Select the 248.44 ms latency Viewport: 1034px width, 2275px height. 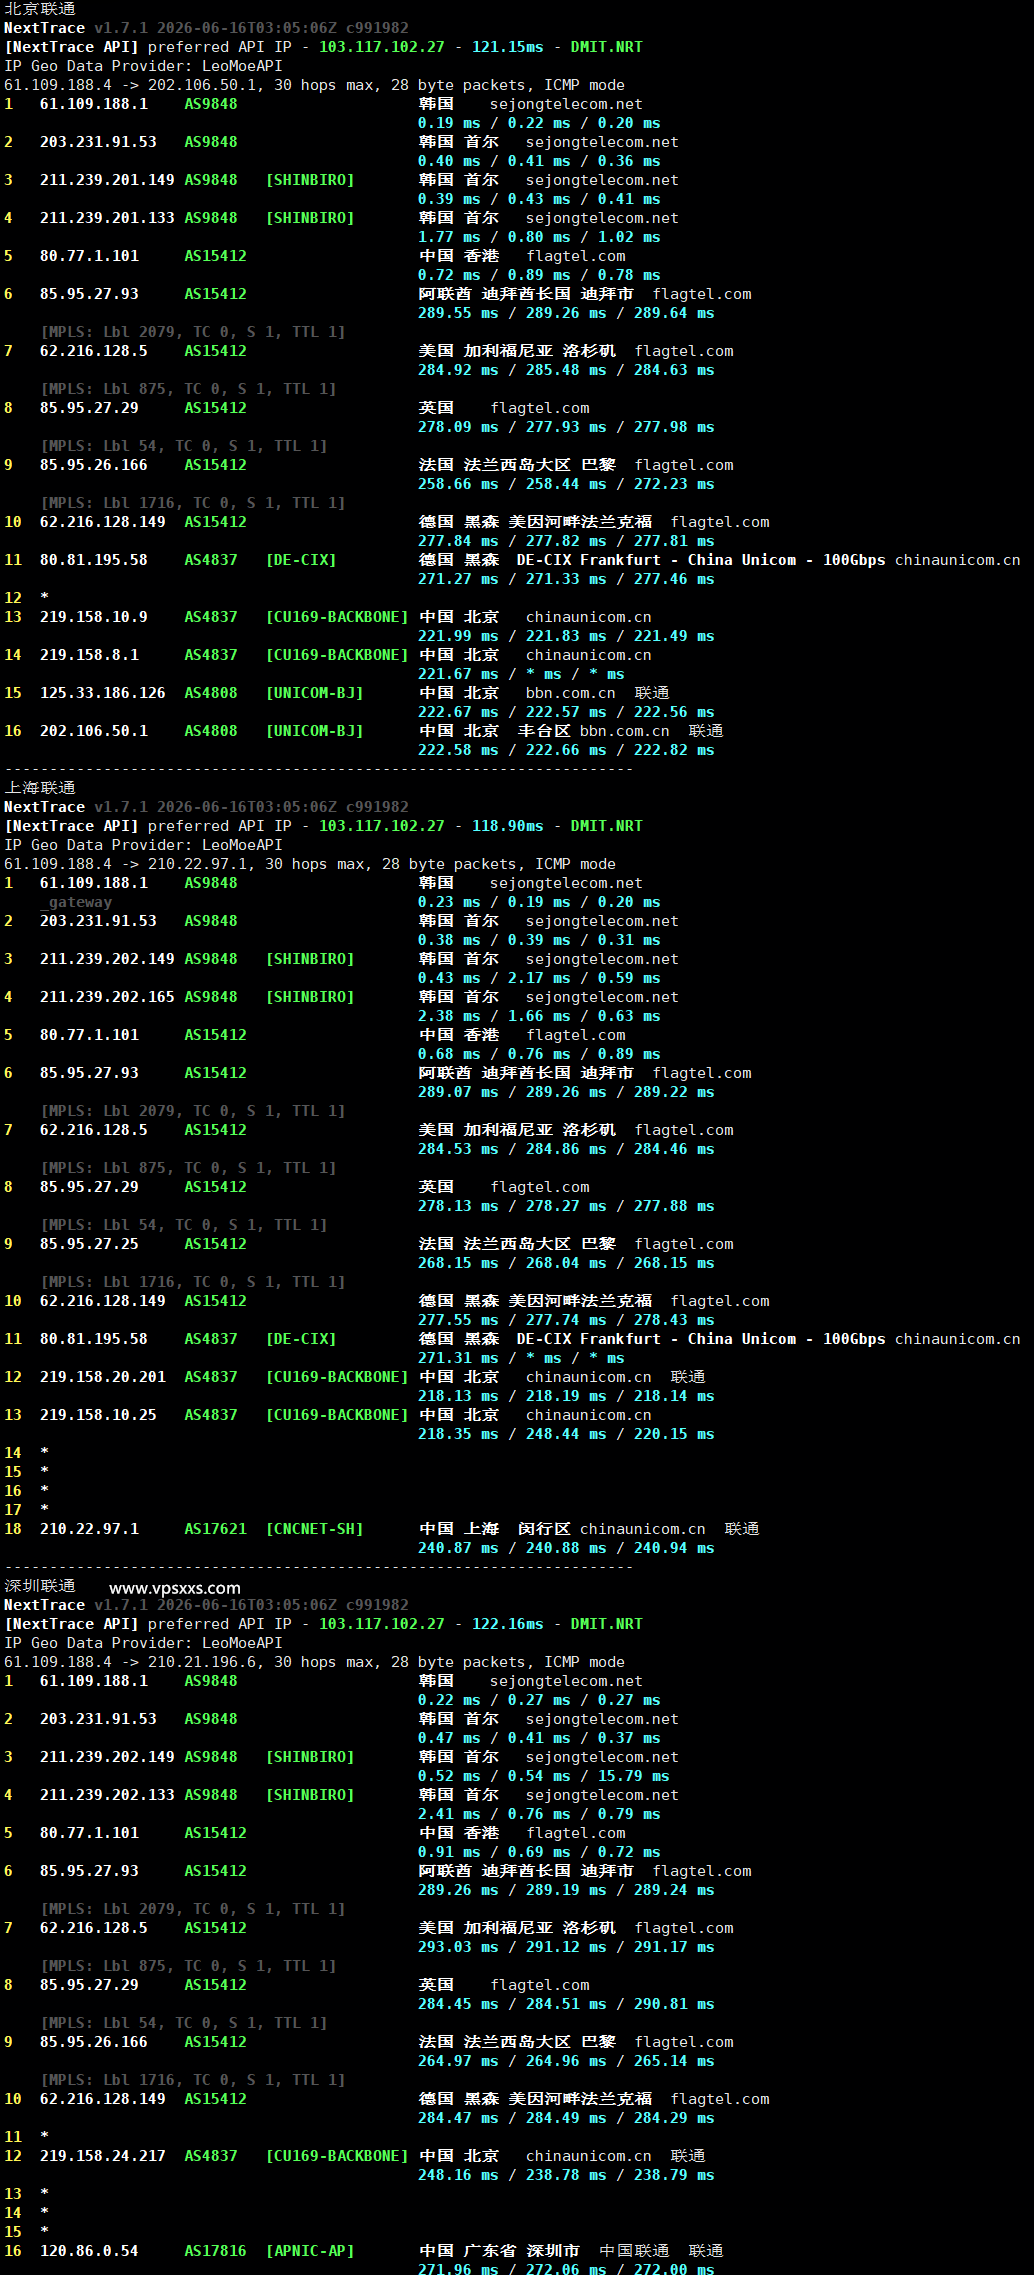(x=566, y=1434)
